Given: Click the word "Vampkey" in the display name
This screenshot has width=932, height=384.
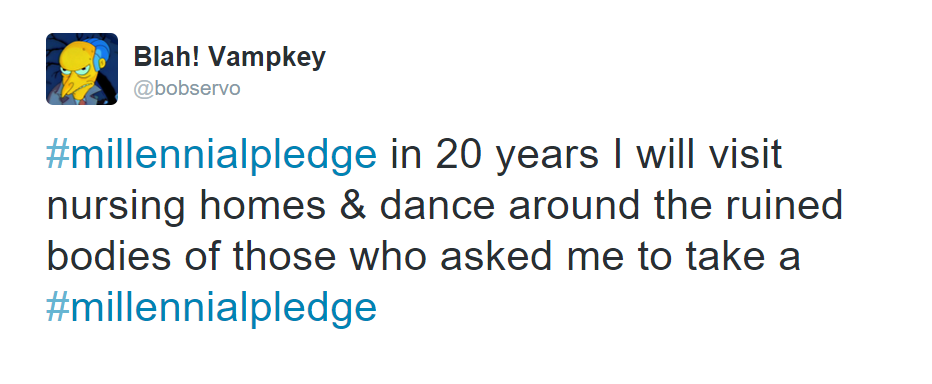Looking at the screenshot, I should (x=267, y=58).
